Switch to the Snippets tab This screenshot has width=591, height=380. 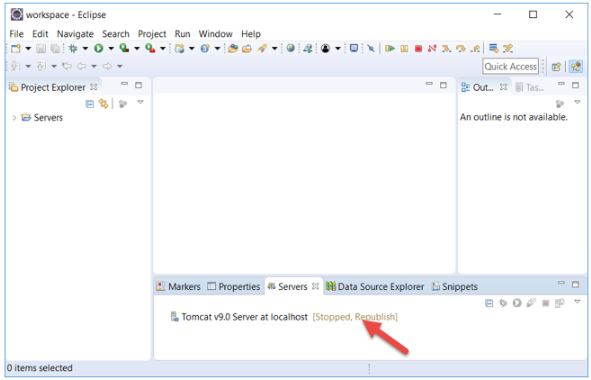[x=455, y=287]
